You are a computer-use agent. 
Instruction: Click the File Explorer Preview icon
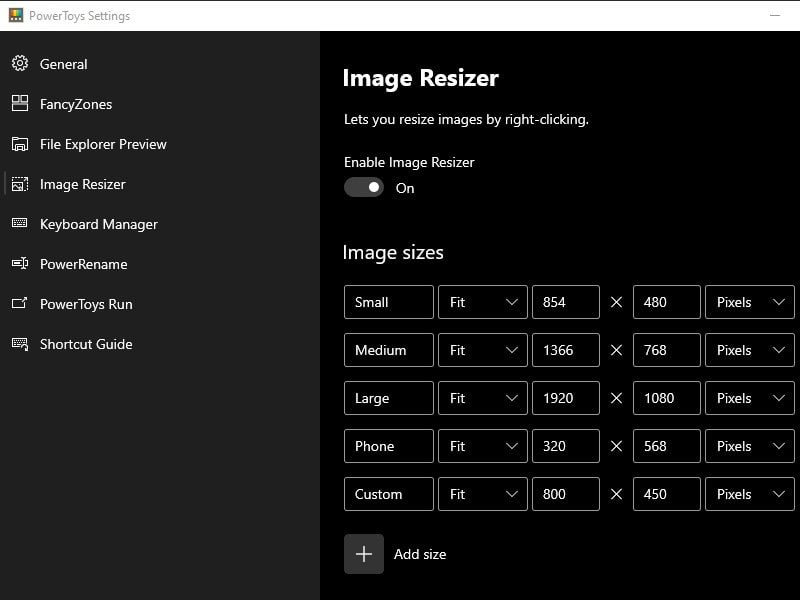[20, 144]
